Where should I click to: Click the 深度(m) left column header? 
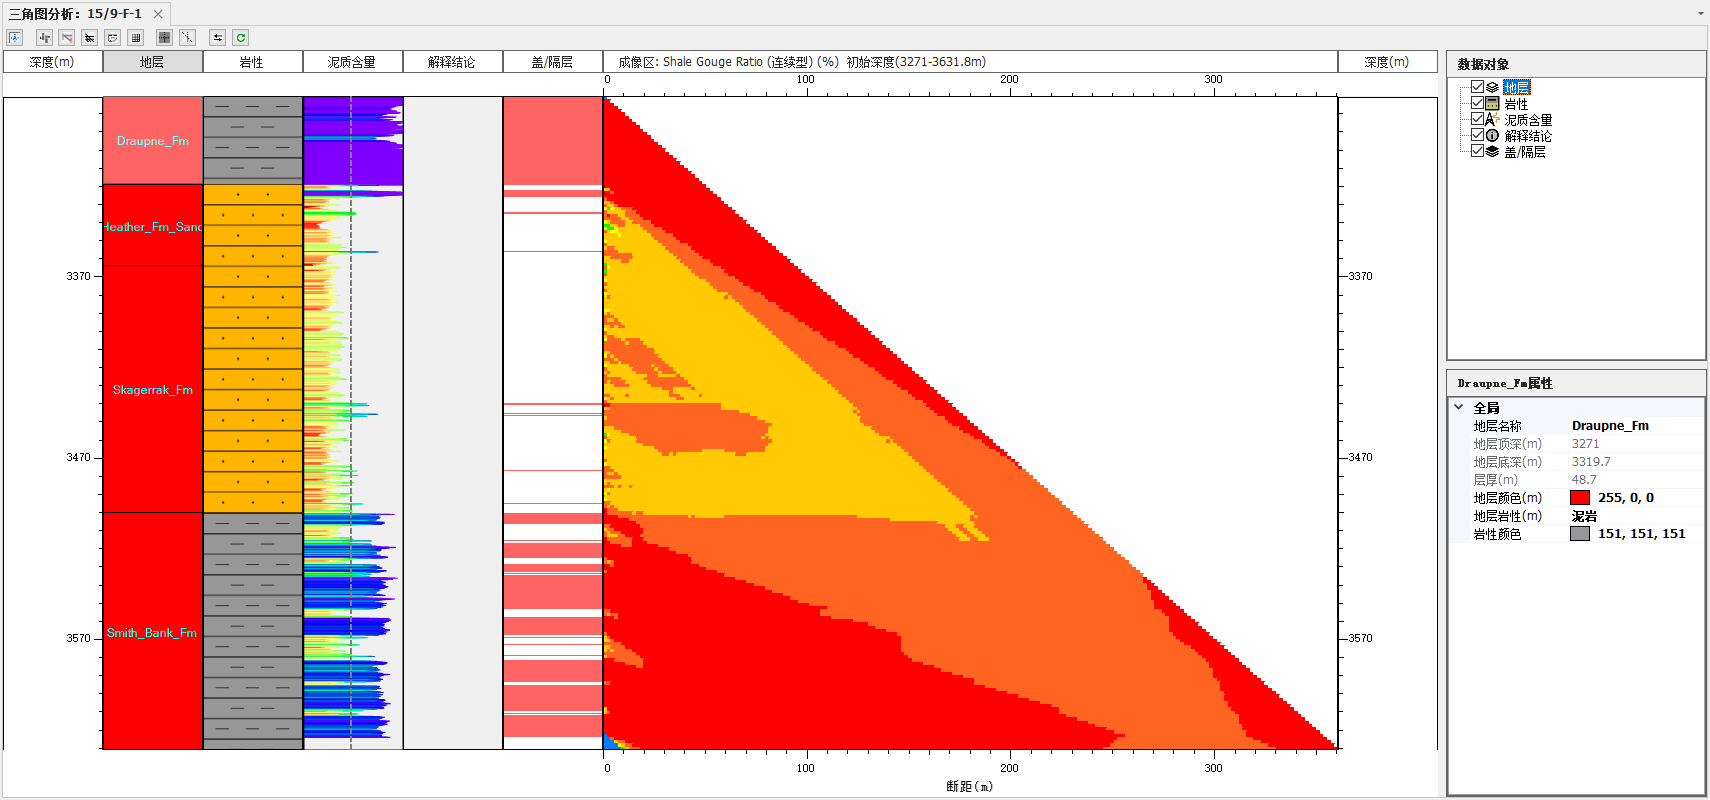coord(52,62)
